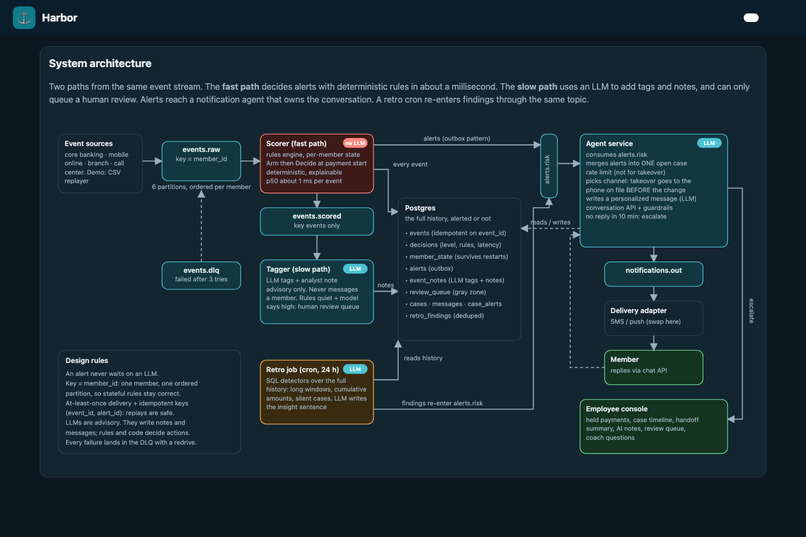Click "Every failure lands in the DLQ" rule
The height and width of the screenshot is (537, 806).
pyautogui.click(x=131, y=442)
